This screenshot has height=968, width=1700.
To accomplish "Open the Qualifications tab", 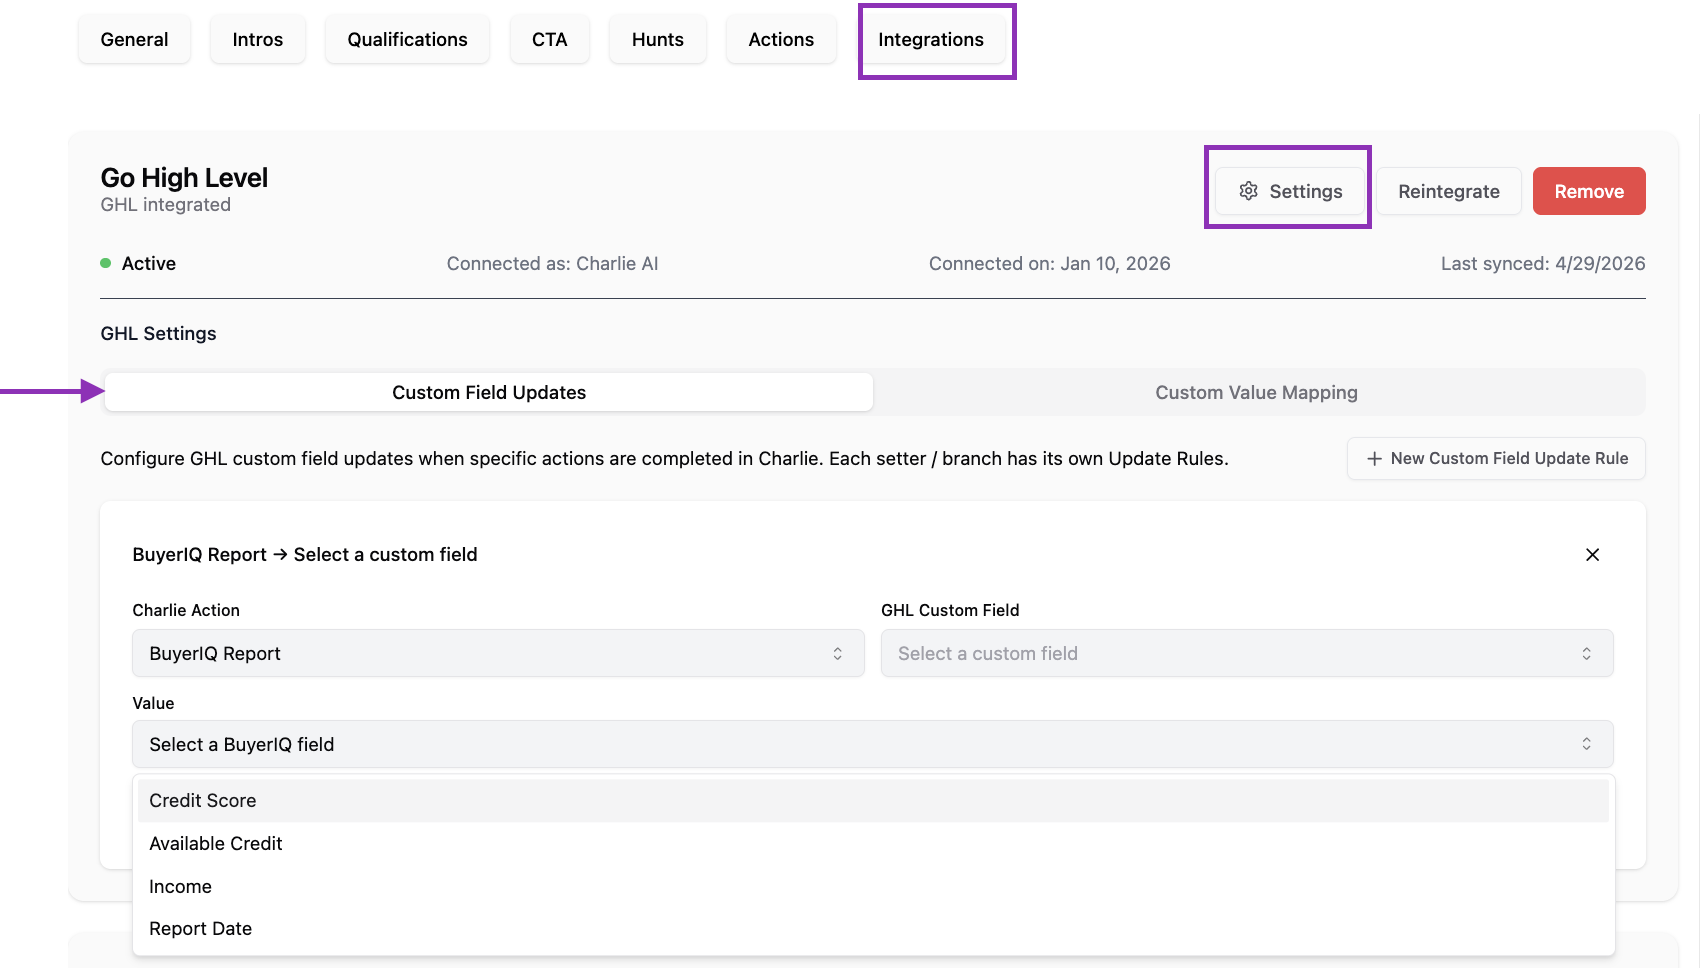I will click(407, 40).
